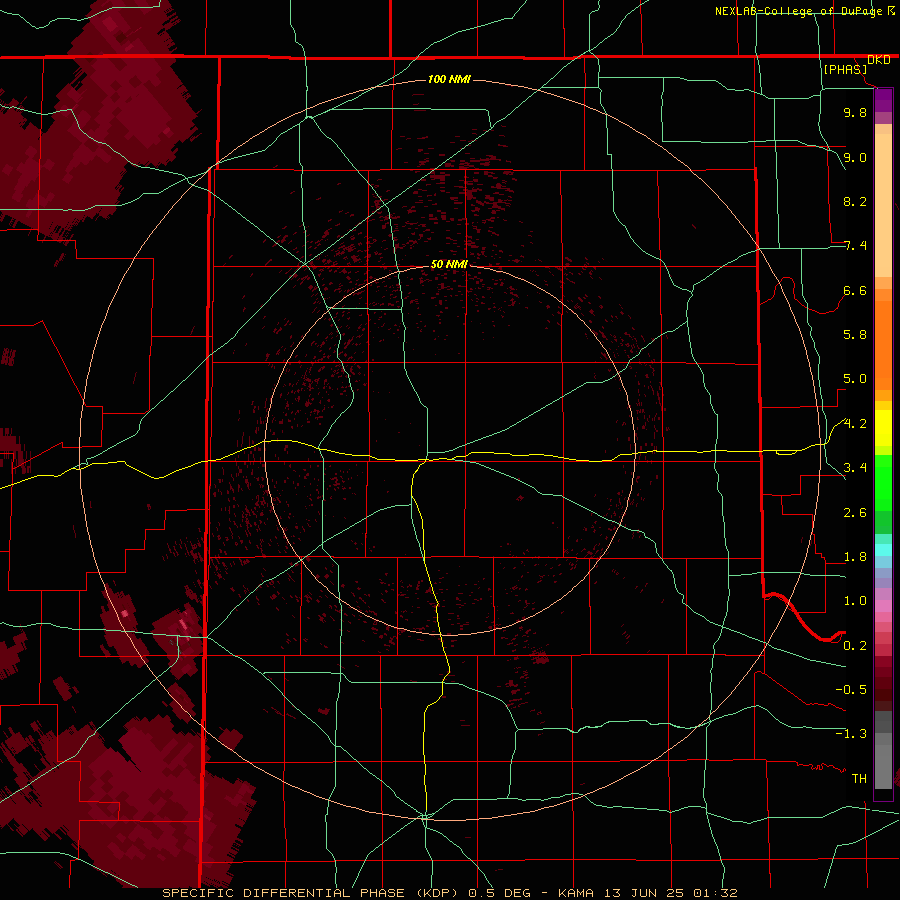
Task: Click the 13 JUN 25 date in the caption
Action: pos(644,893)
